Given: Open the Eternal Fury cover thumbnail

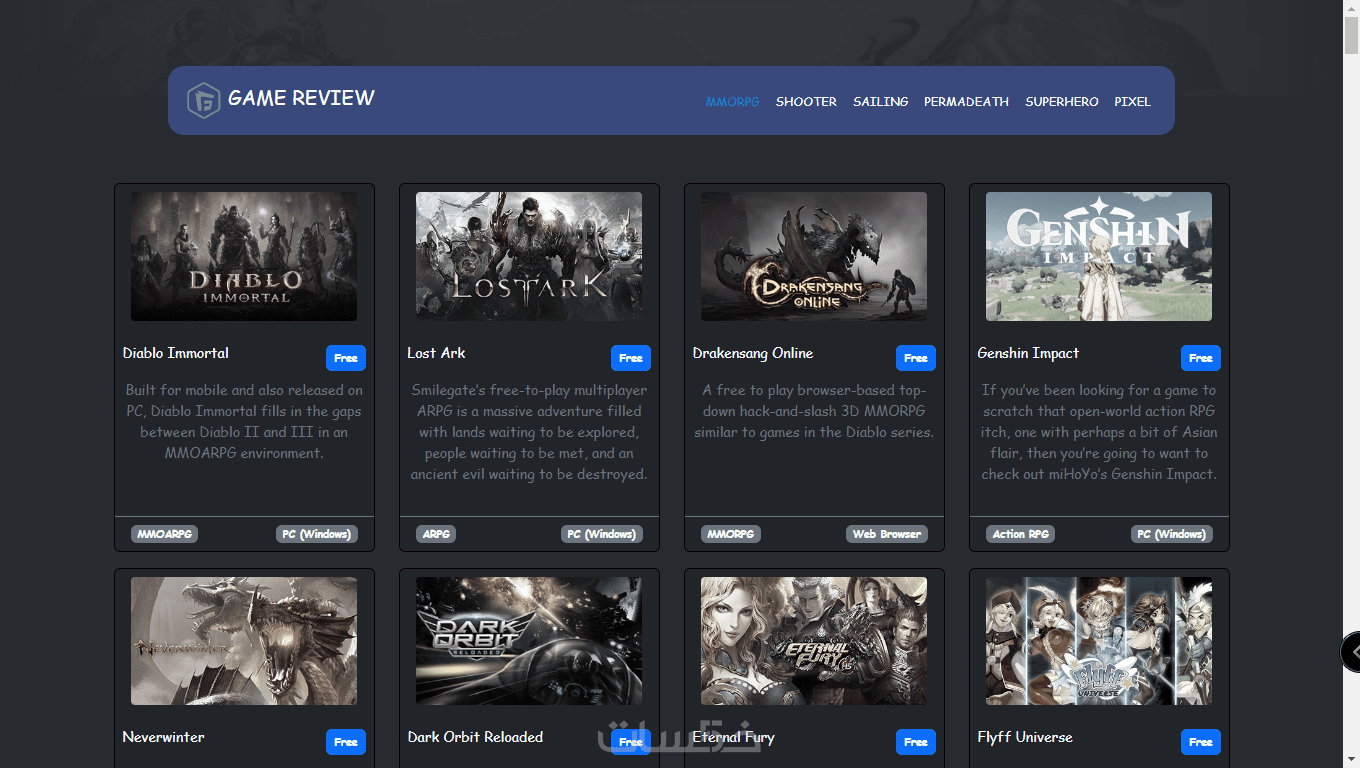Looking at the screenshot, I should point(814,641).
